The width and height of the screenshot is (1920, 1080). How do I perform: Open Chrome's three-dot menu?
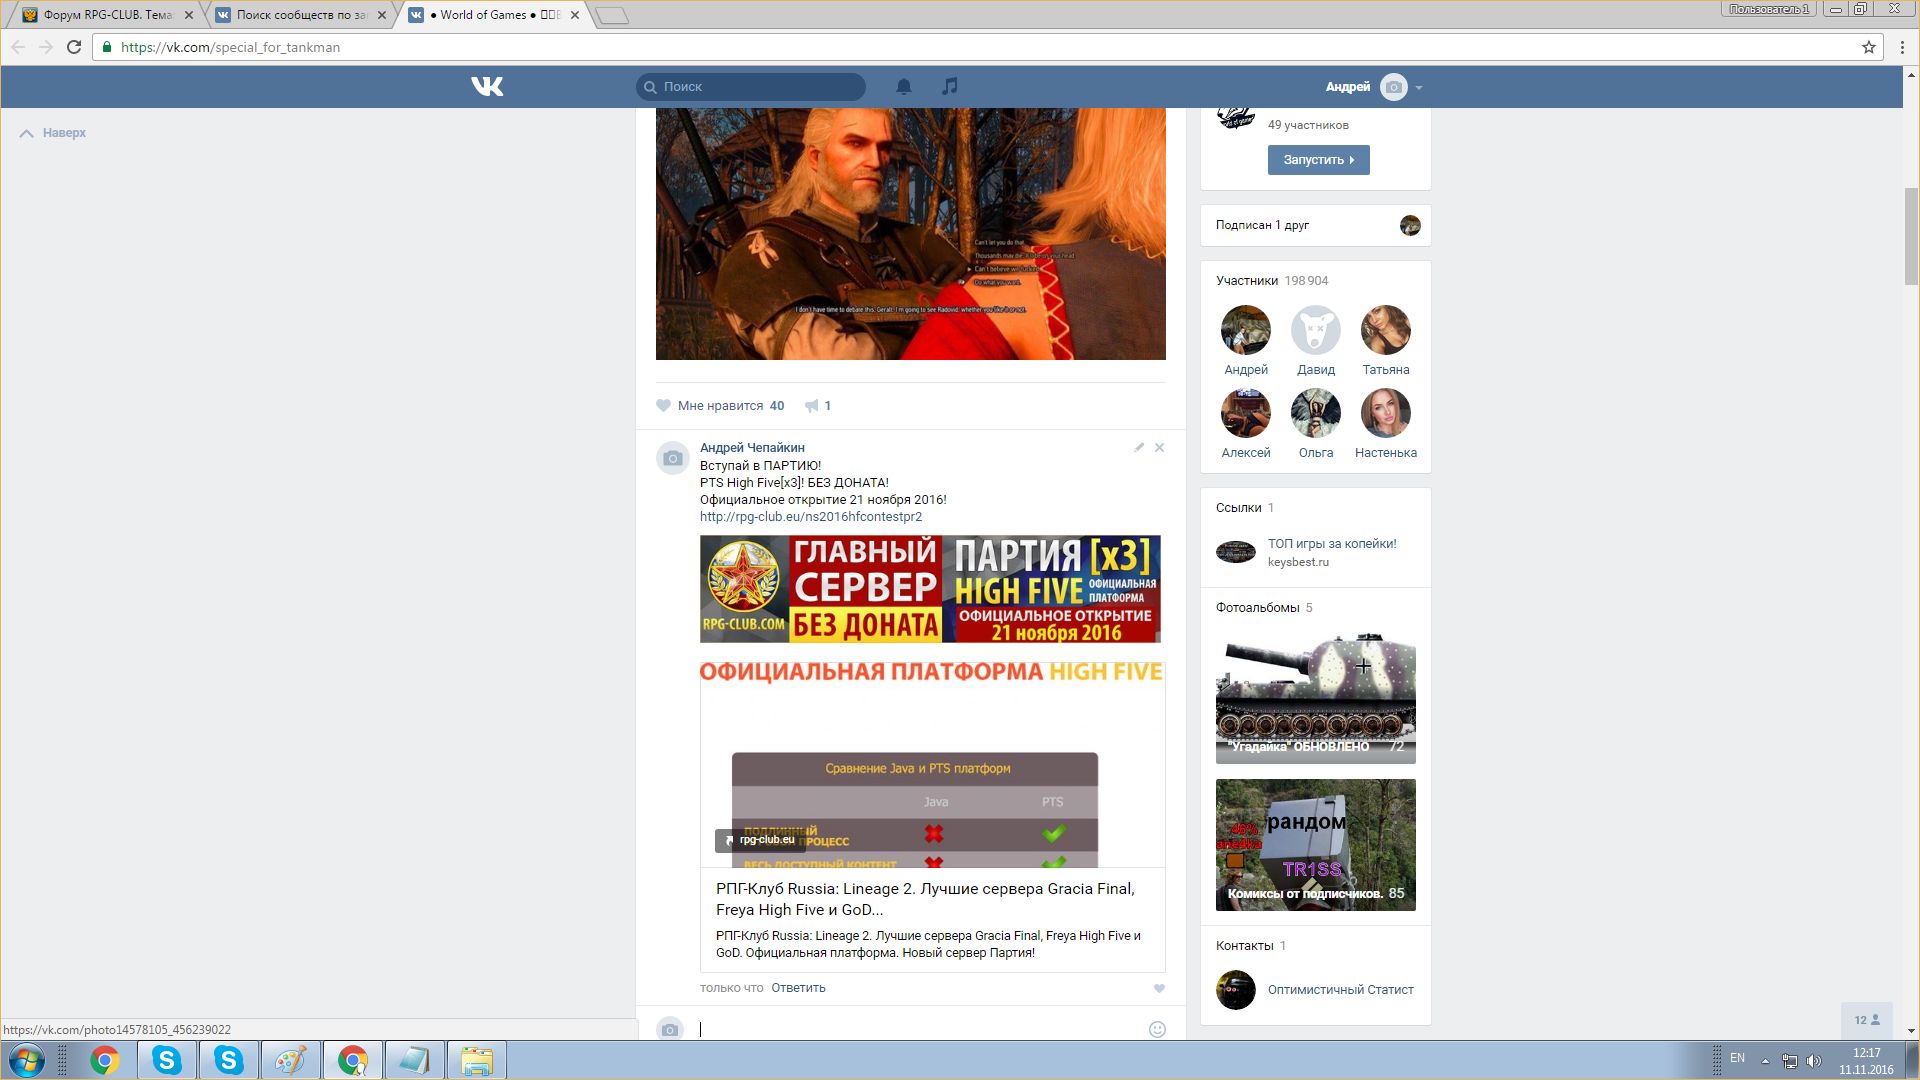[1902, 47]
